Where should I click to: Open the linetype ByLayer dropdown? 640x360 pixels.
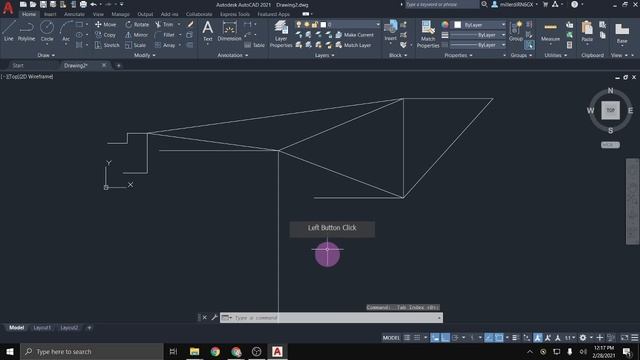478,45
